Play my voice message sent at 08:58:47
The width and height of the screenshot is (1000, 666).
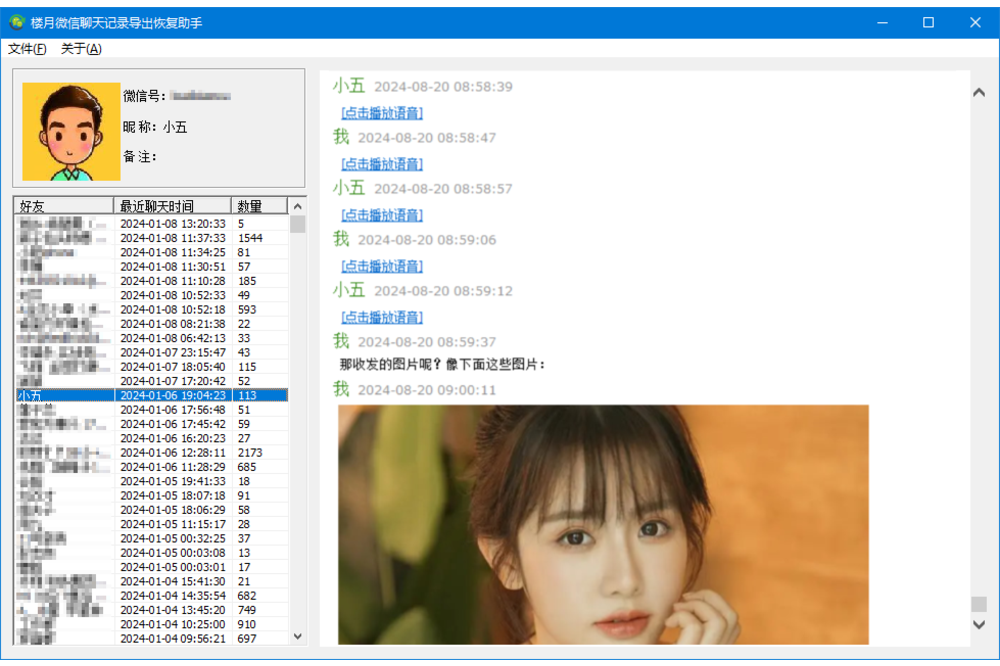(x=382, y=164)
